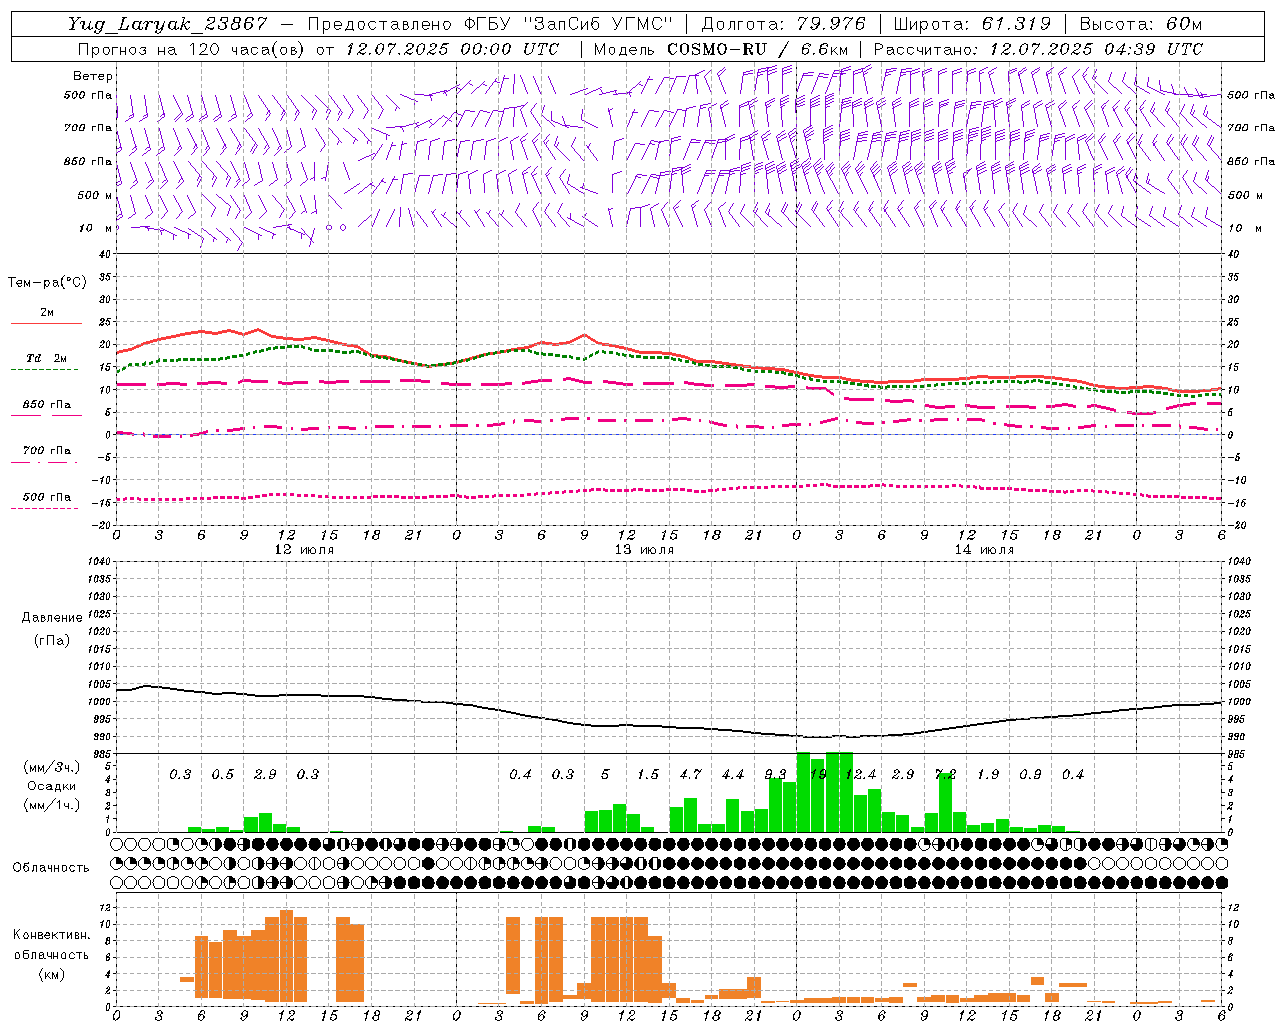The width and height of the screenshot is (1280, 1024).
Task: Click the station title Yug_Laryak_23867
Action: [168, 24]
